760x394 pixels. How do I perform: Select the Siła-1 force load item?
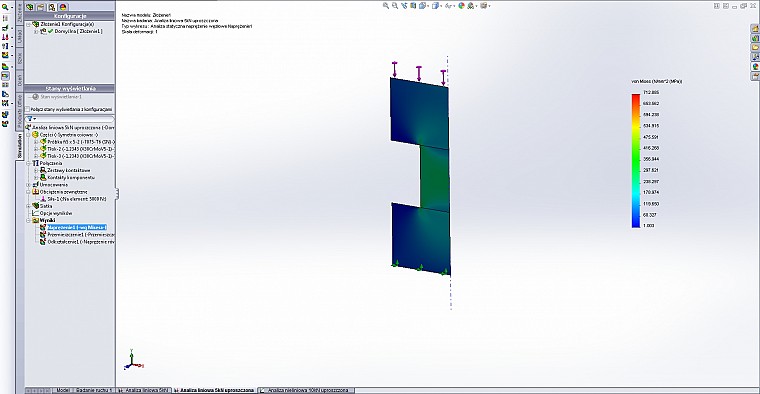click(76, 199)
